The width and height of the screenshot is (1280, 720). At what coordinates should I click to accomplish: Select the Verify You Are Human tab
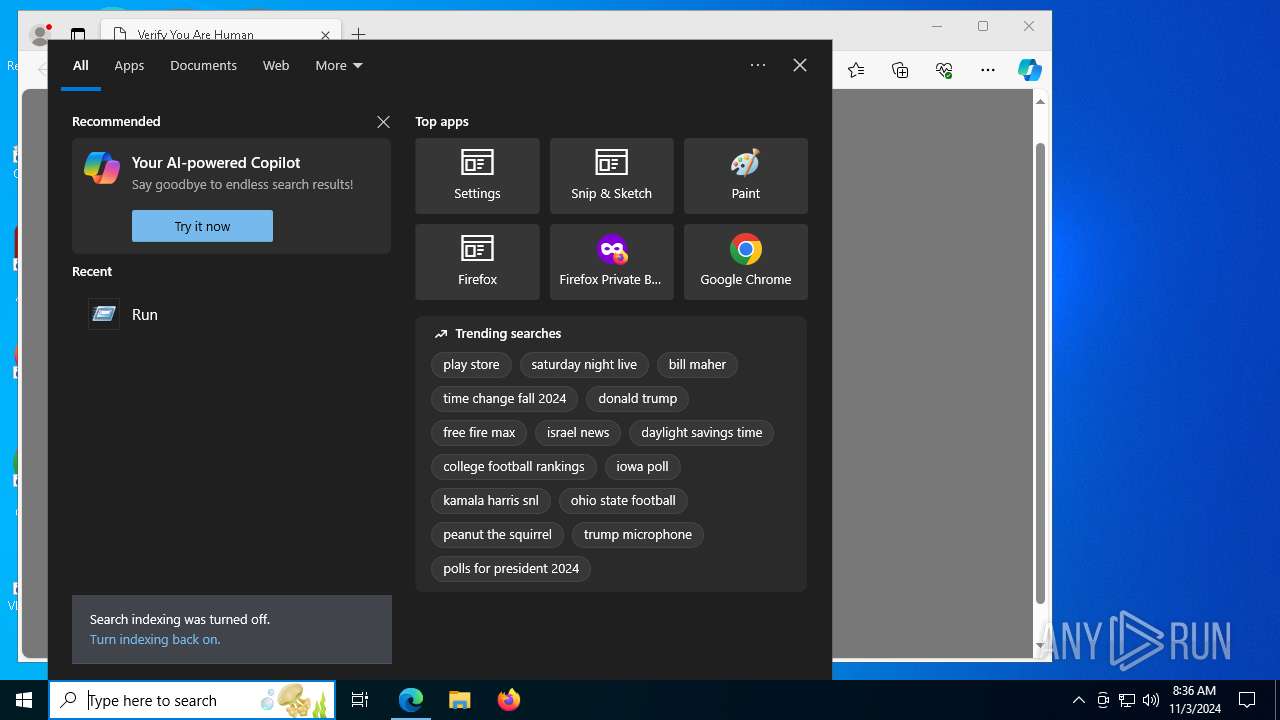(222, 35)
